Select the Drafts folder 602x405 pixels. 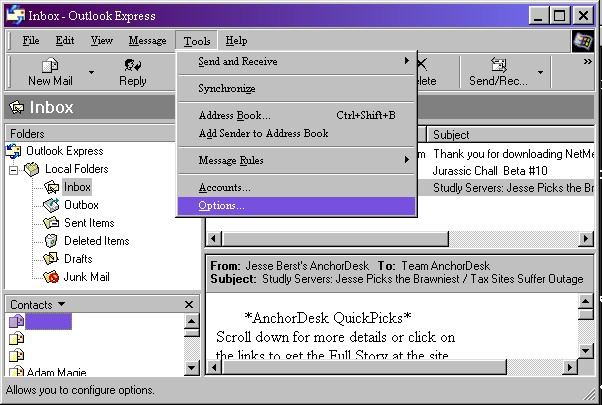[78, 258]
